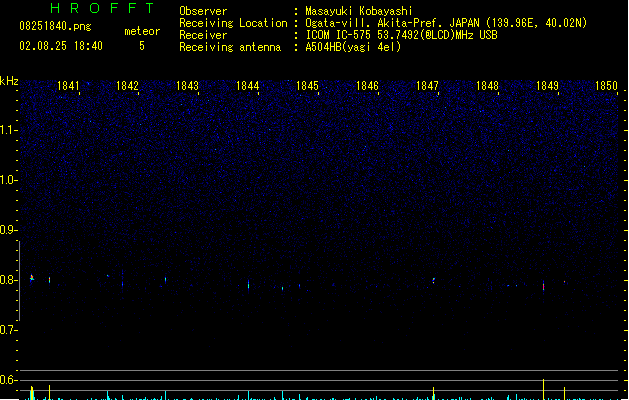Click the 0.9 frequency axis label
The image size is (629, 400).
pyautogui.click(x=8, y=230)
